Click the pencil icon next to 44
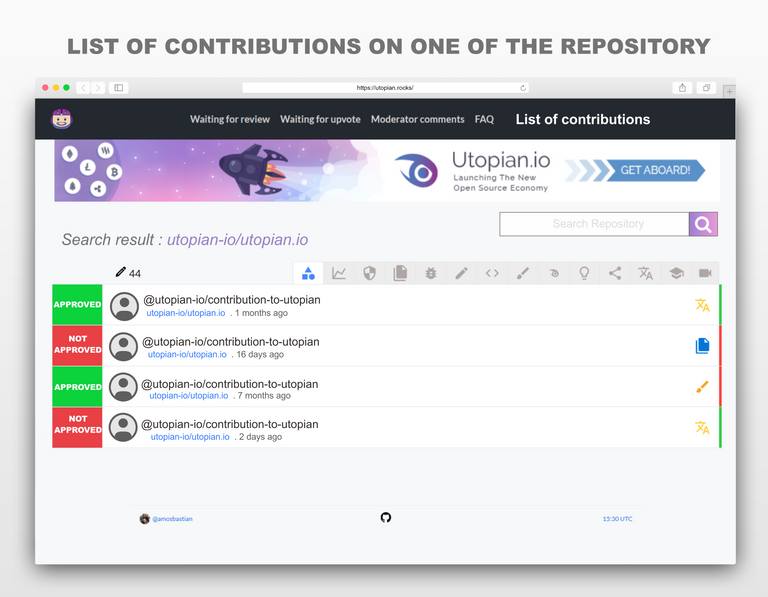This screenshot has width=768, height=597. pos(120,272)
